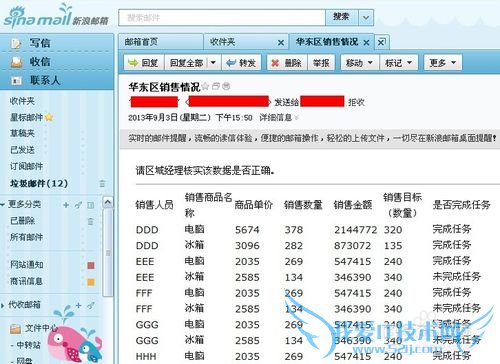This screenshot has width=500, height=364.
Task: Click the 873072 sales amount cell
Action: [352, 246]
